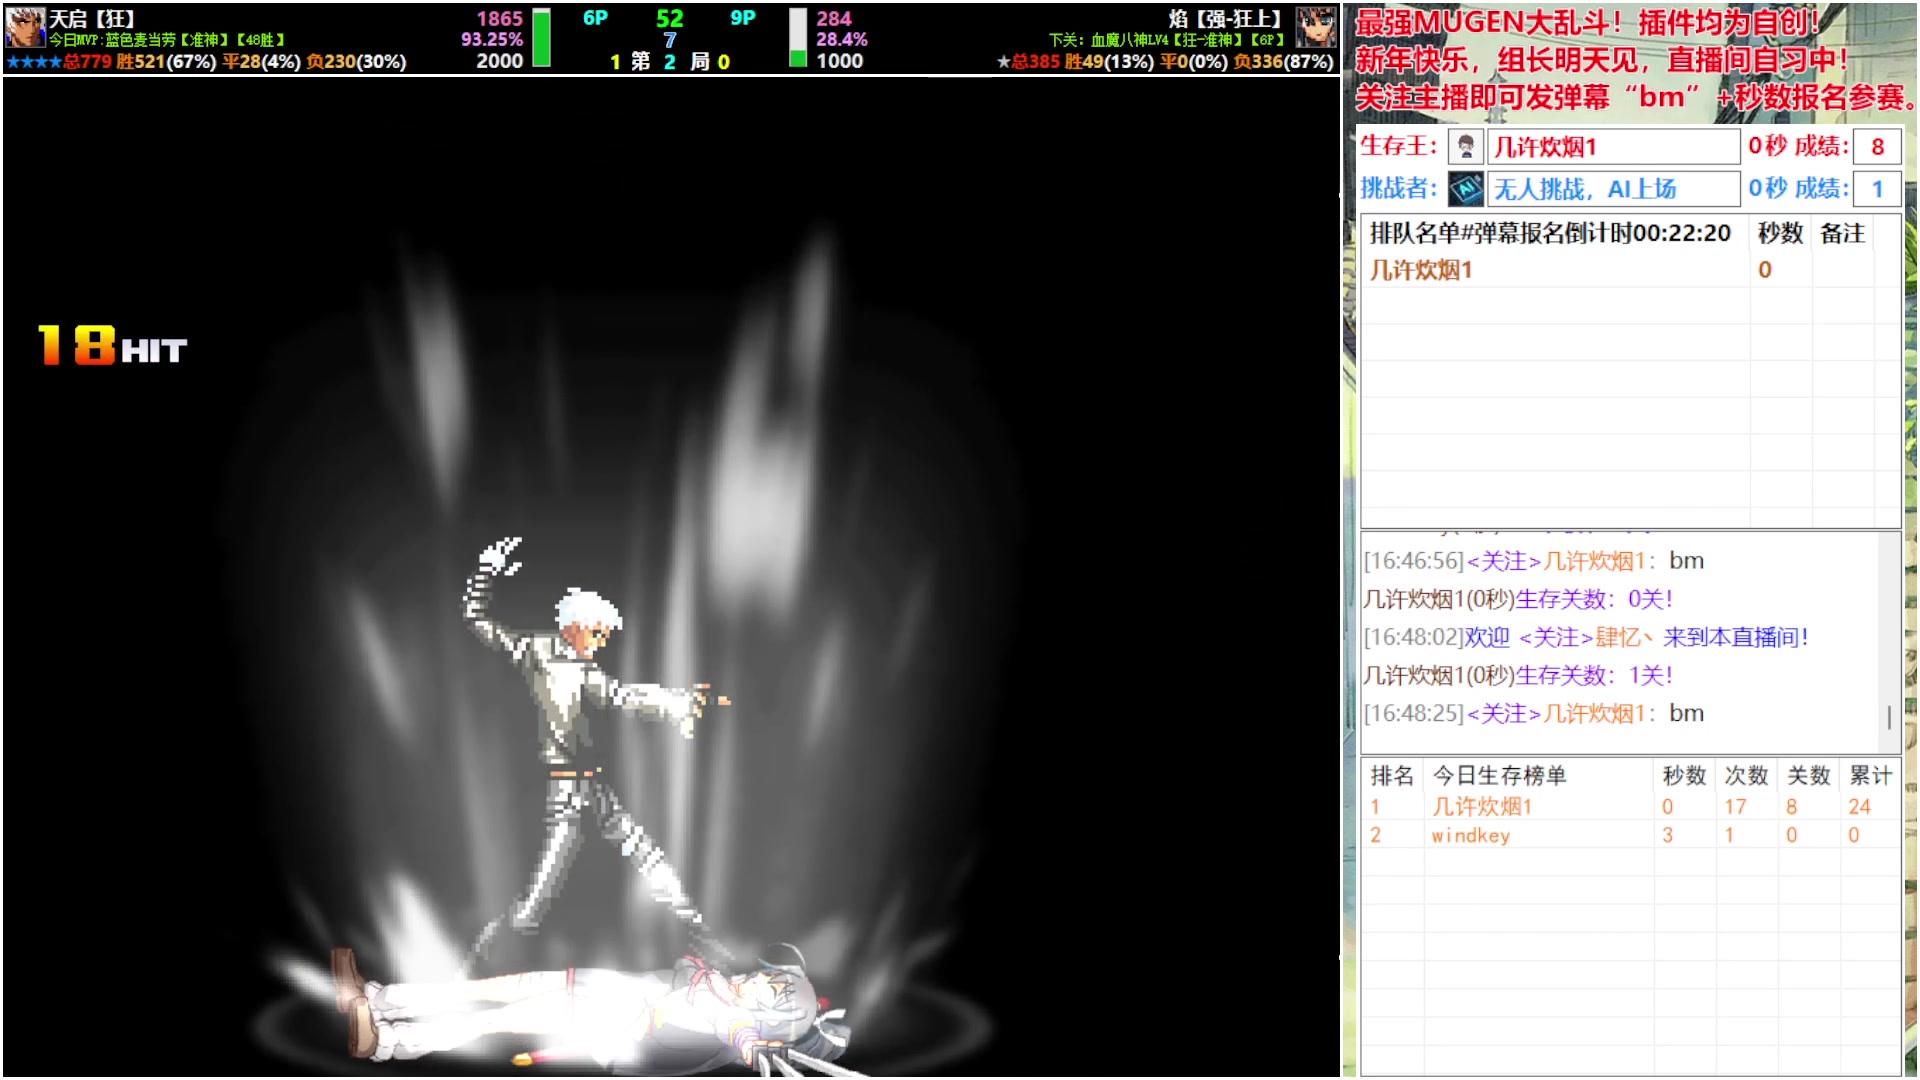This screenshot has height=1080, width=1920.
Task: Click the 关数 column header
Action: pyautogui.click(x=1808, y=776)
